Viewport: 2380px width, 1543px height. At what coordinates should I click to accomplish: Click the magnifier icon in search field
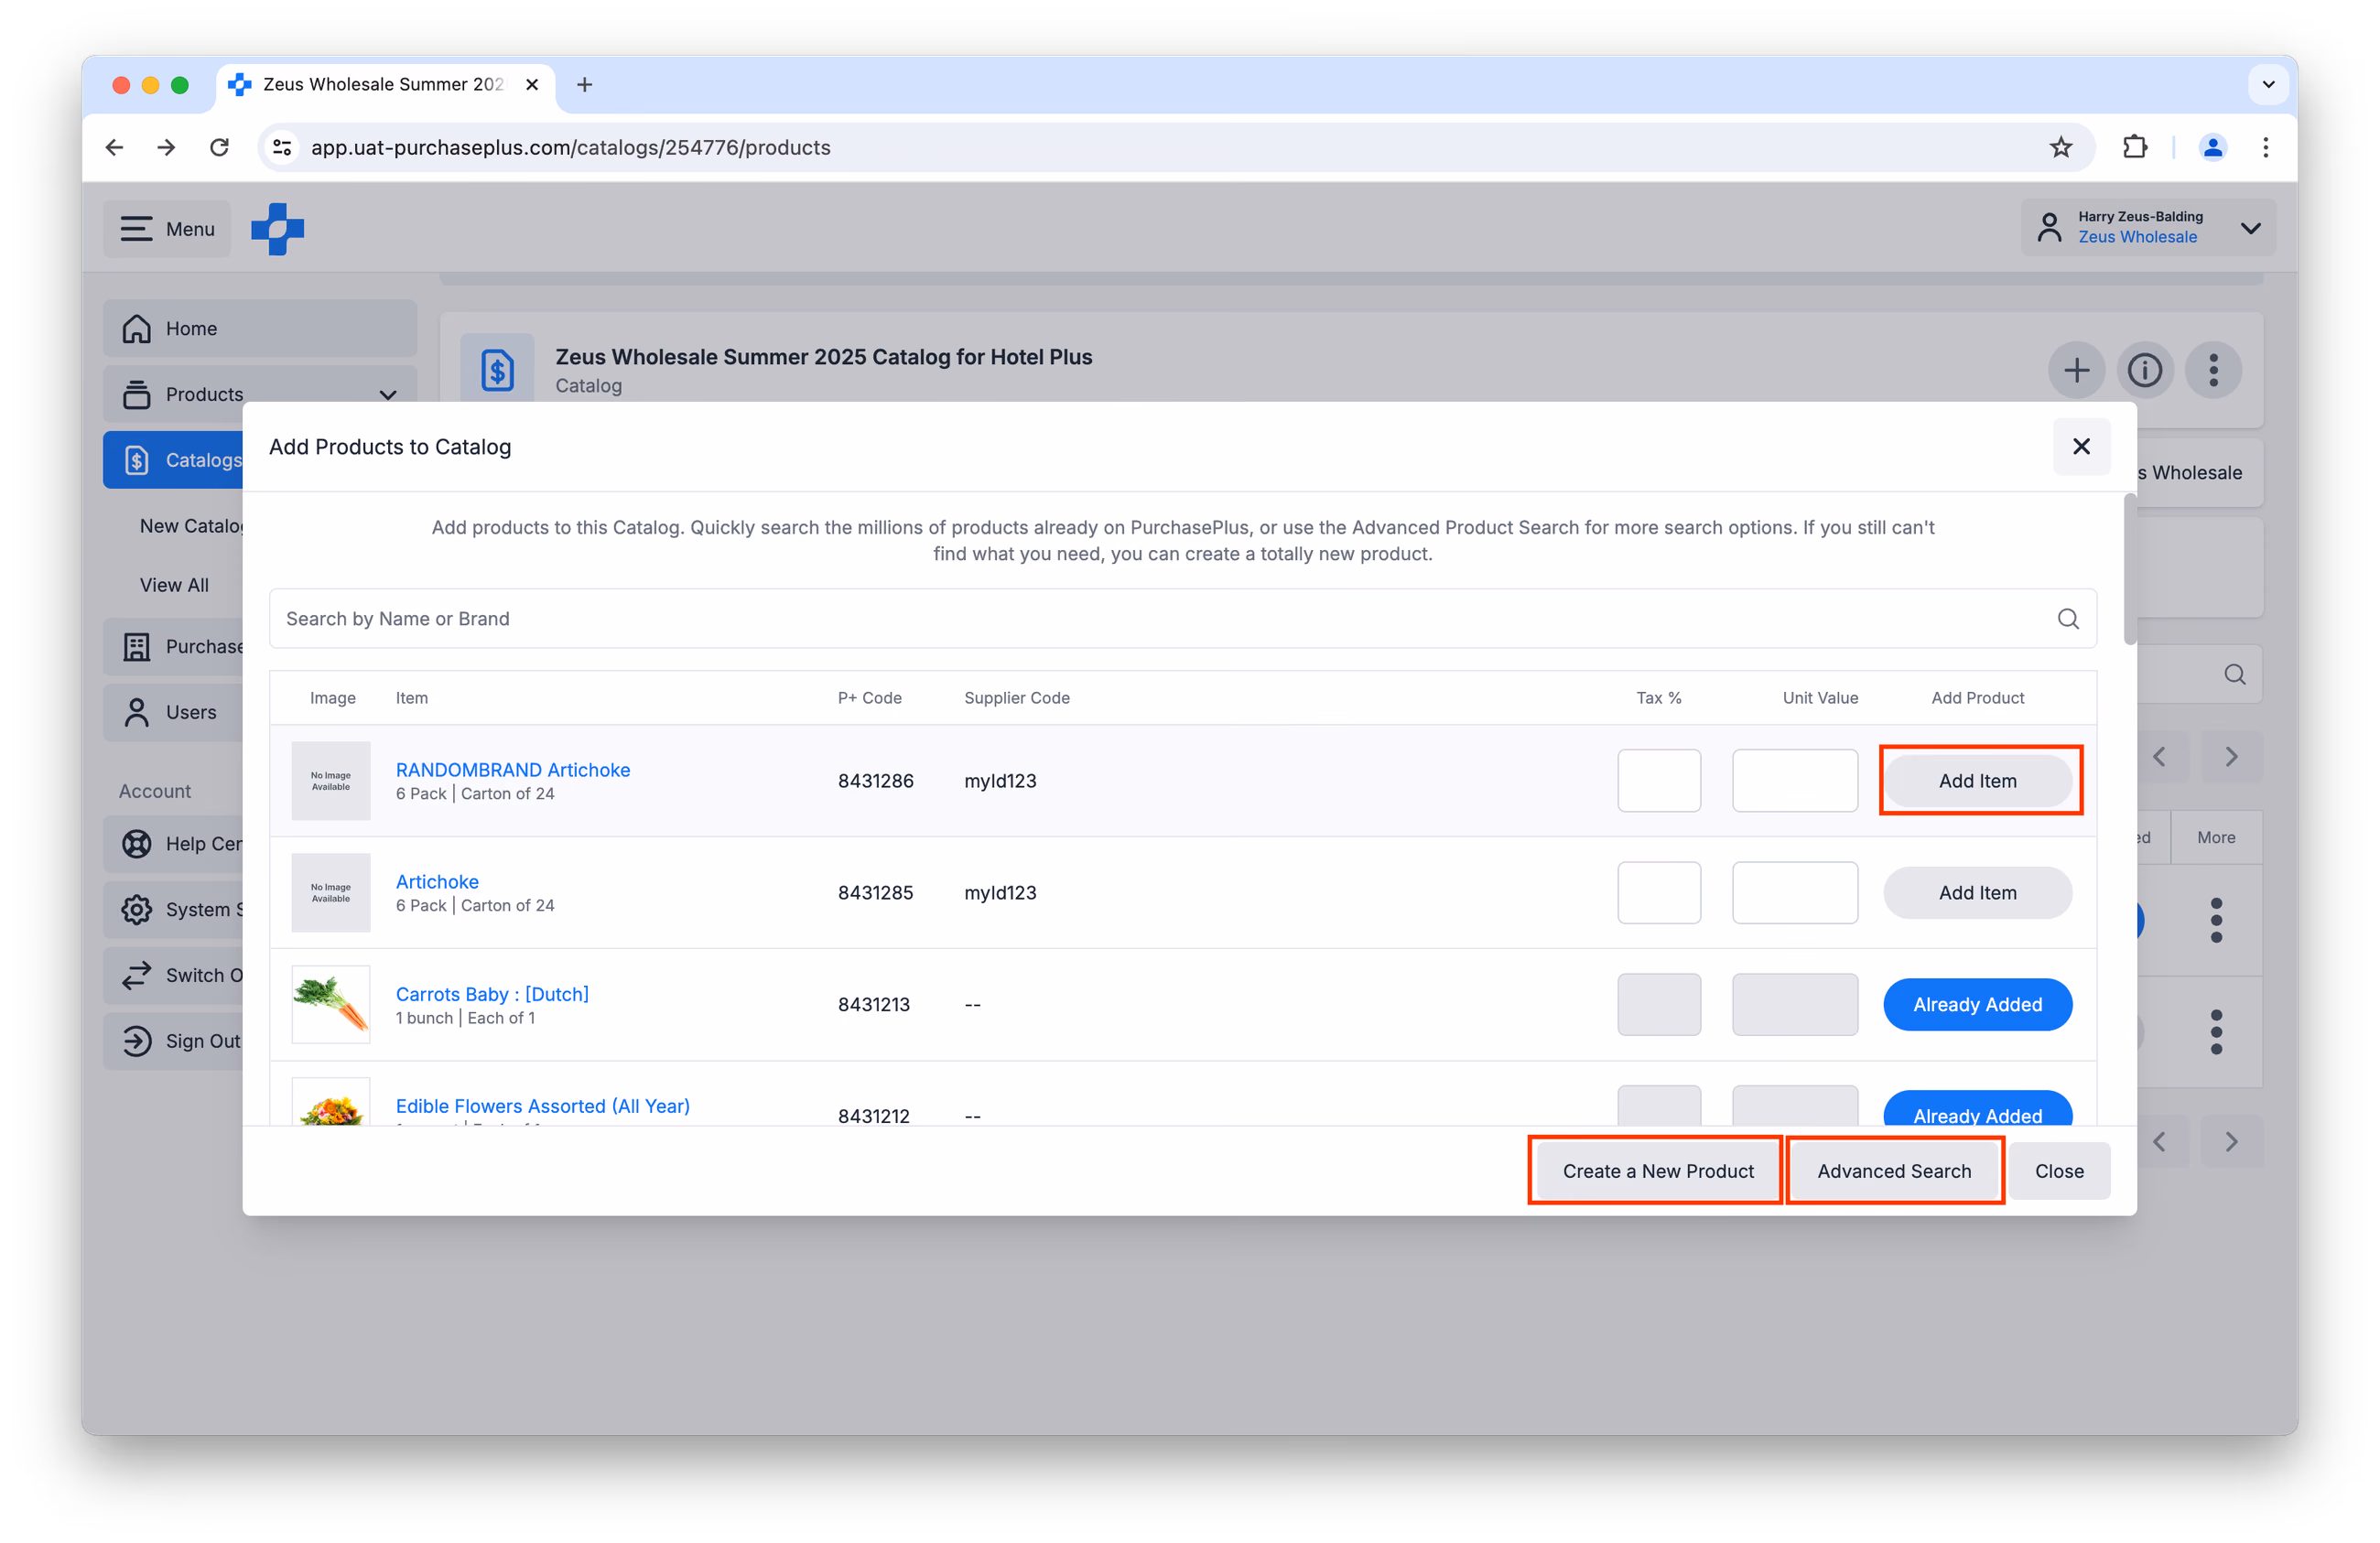point(2068,619)
